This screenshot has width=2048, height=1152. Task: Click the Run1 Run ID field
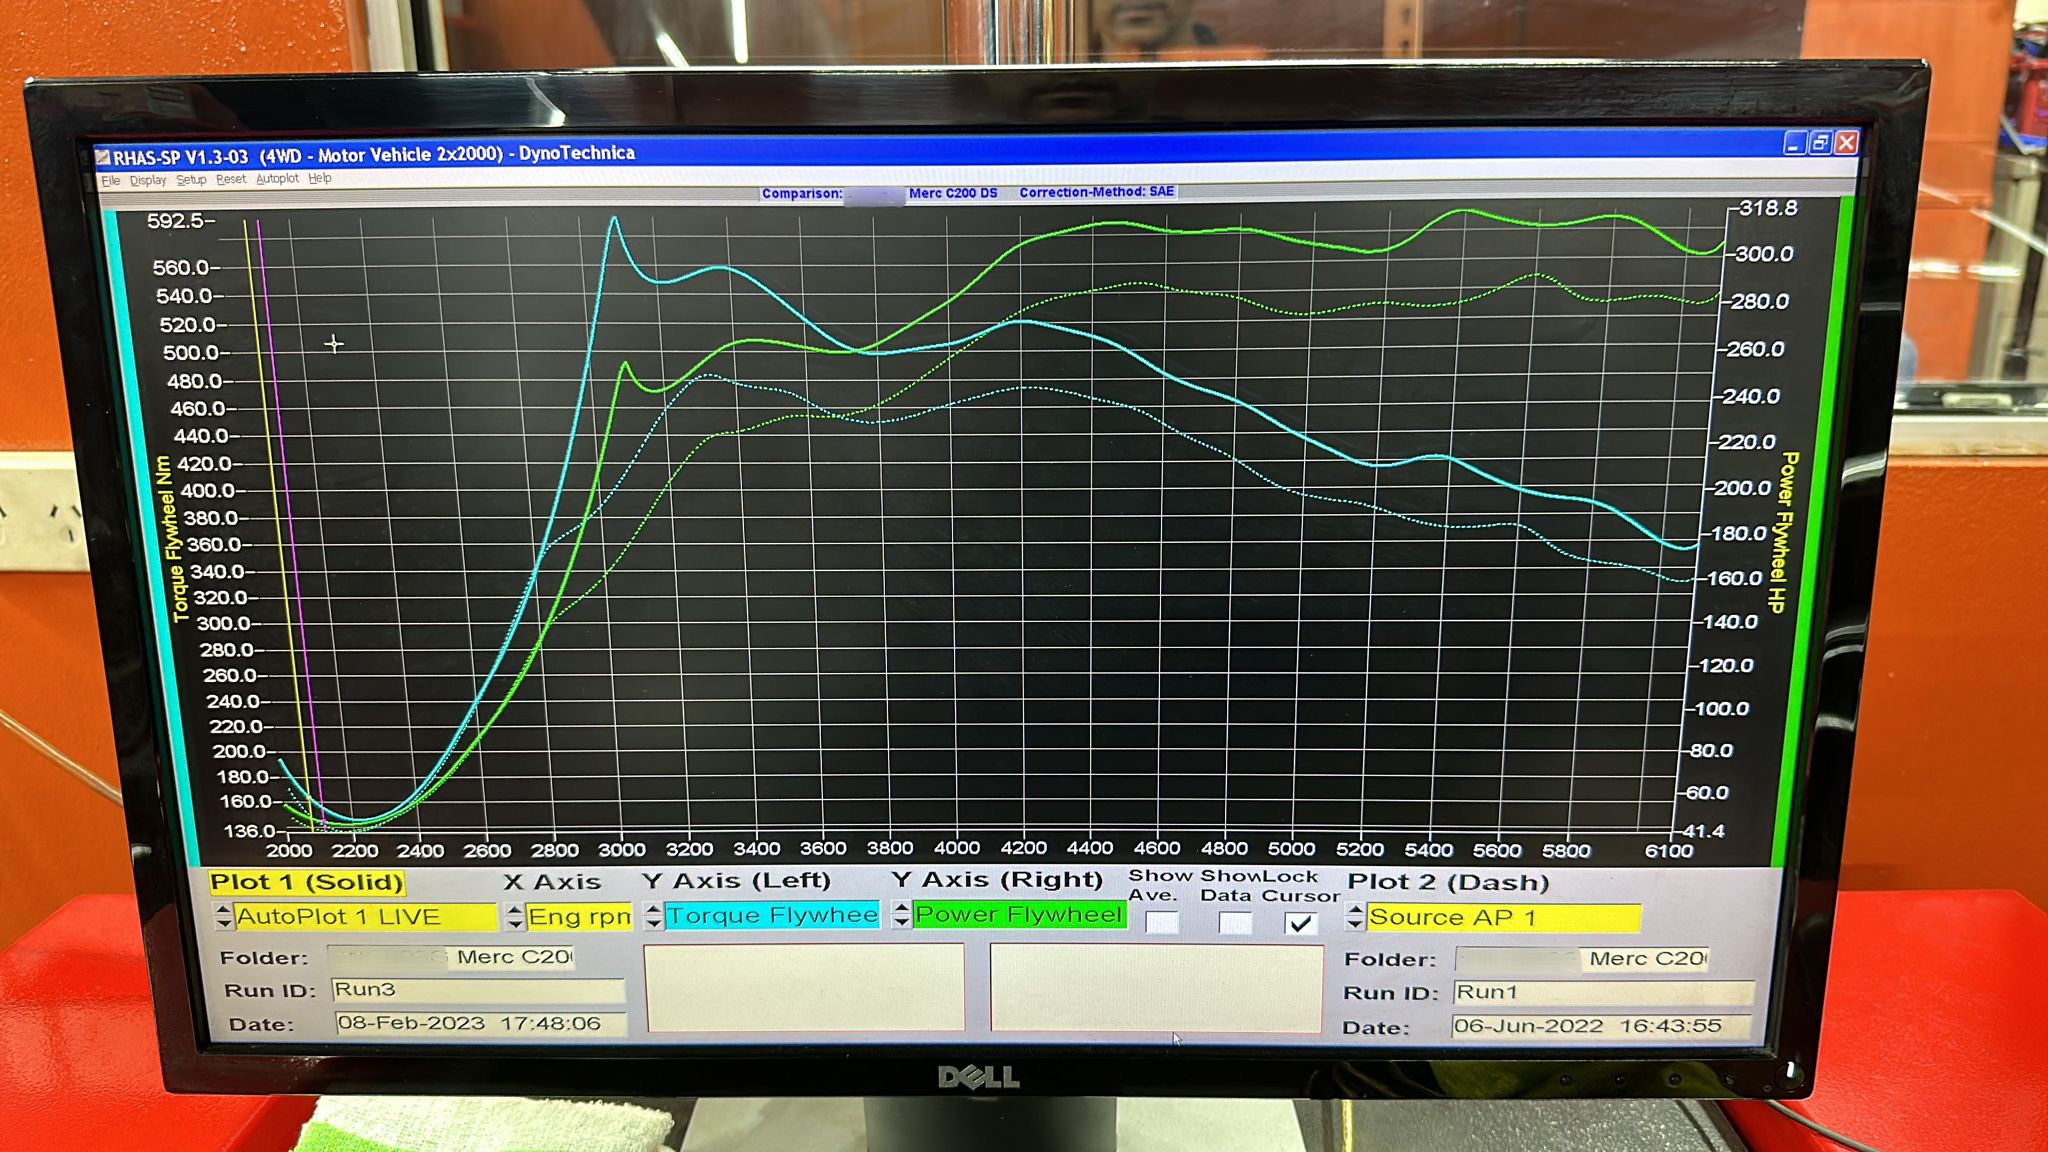coord(1603,992)
